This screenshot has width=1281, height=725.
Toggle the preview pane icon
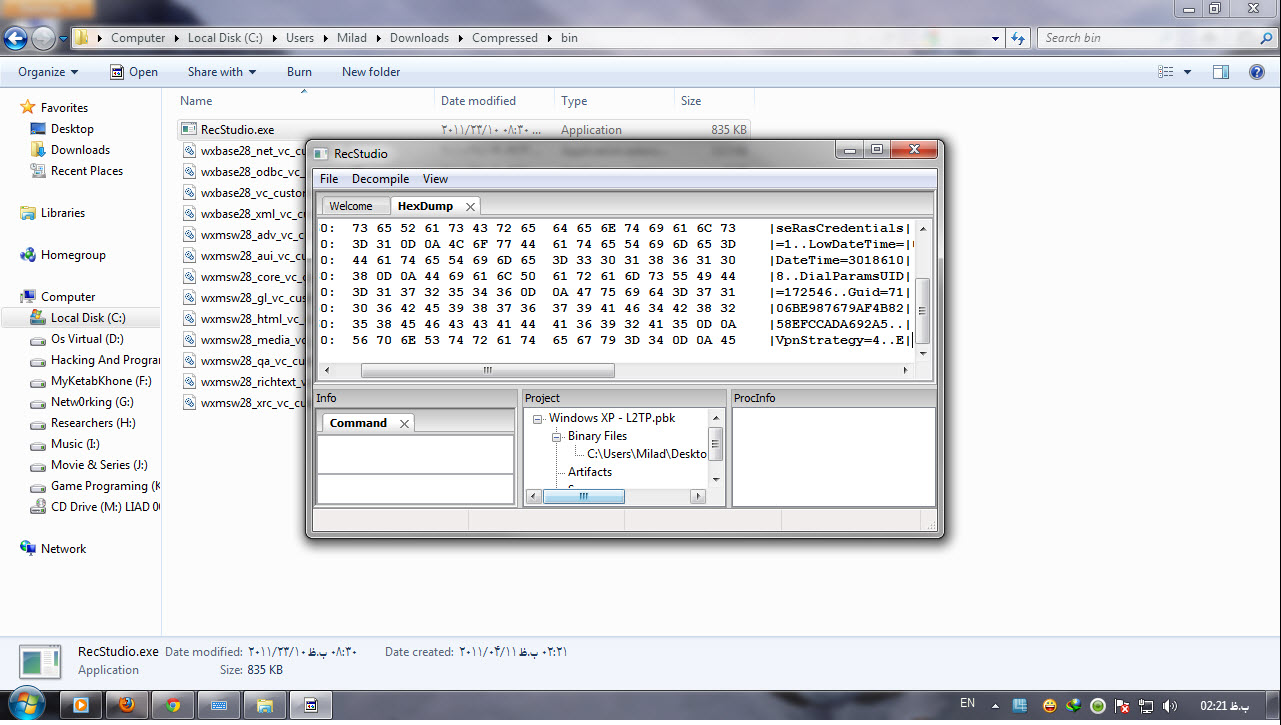[x=1221, y=72]
